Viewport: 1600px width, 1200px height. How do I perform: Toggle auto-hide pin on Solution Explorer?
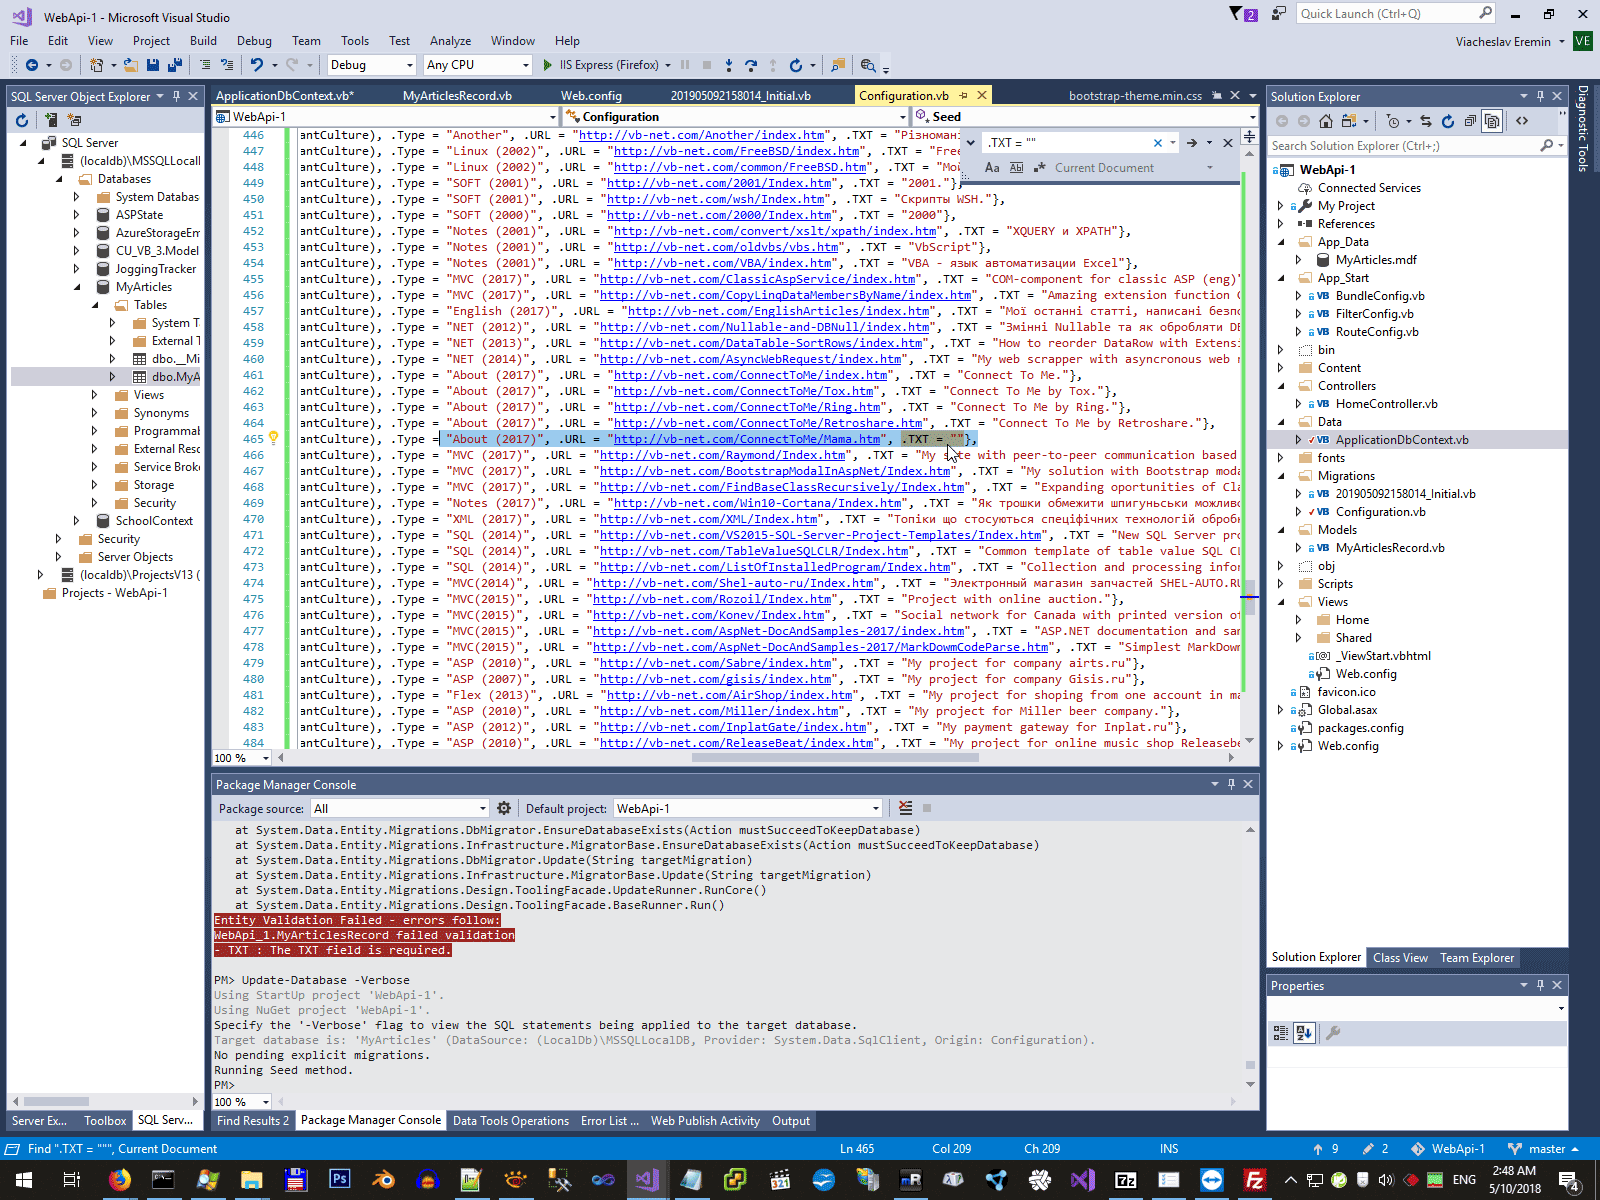pyautogui.click(x=1540, y=97)
